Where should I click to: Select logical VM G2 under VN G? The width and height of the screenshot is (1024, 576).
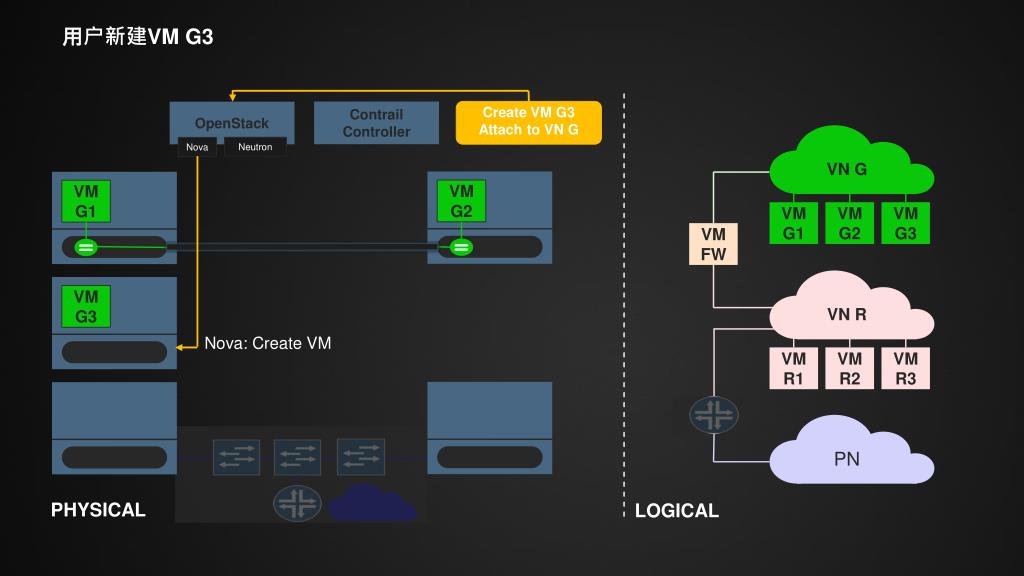tap(850, 223)
